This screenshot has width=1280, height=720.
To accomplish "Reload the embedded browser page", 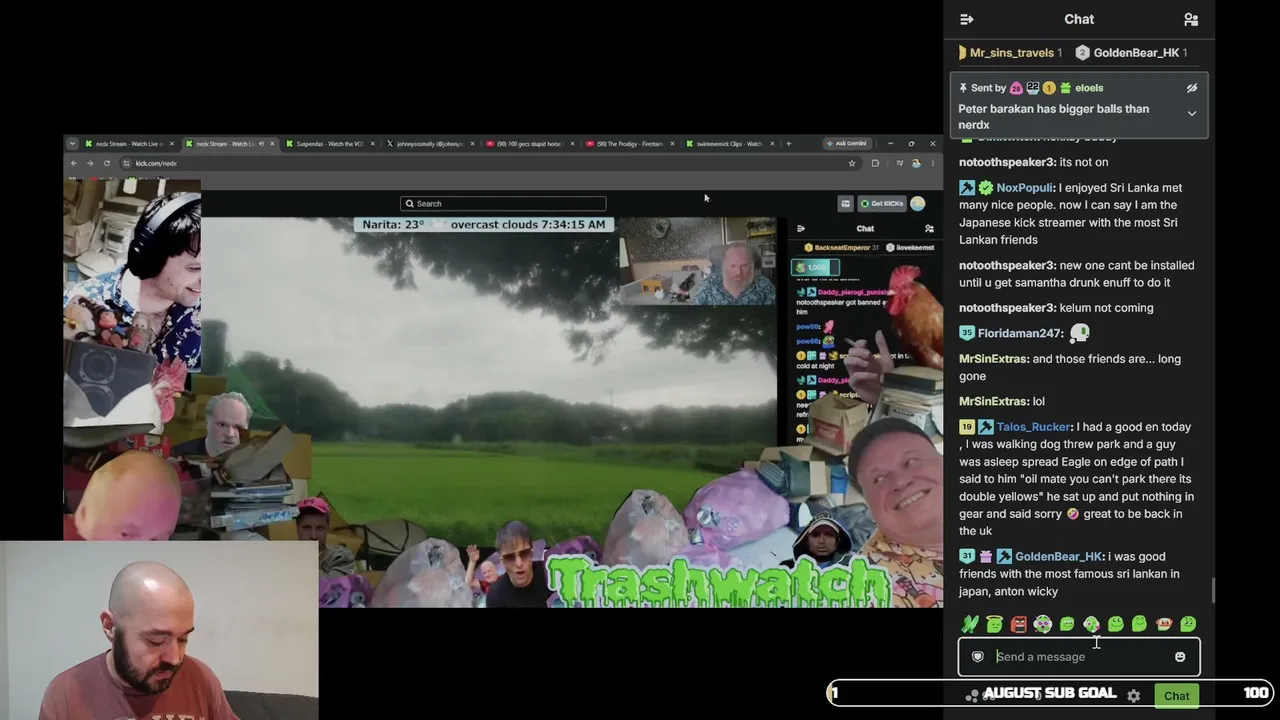I will pyautogui.click(x=107, y=163).
